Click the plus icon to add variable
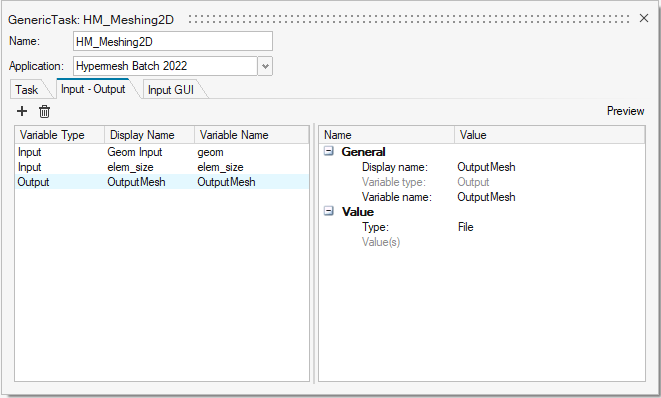Viewport: 661px width, 398px height. click(21, 111)
